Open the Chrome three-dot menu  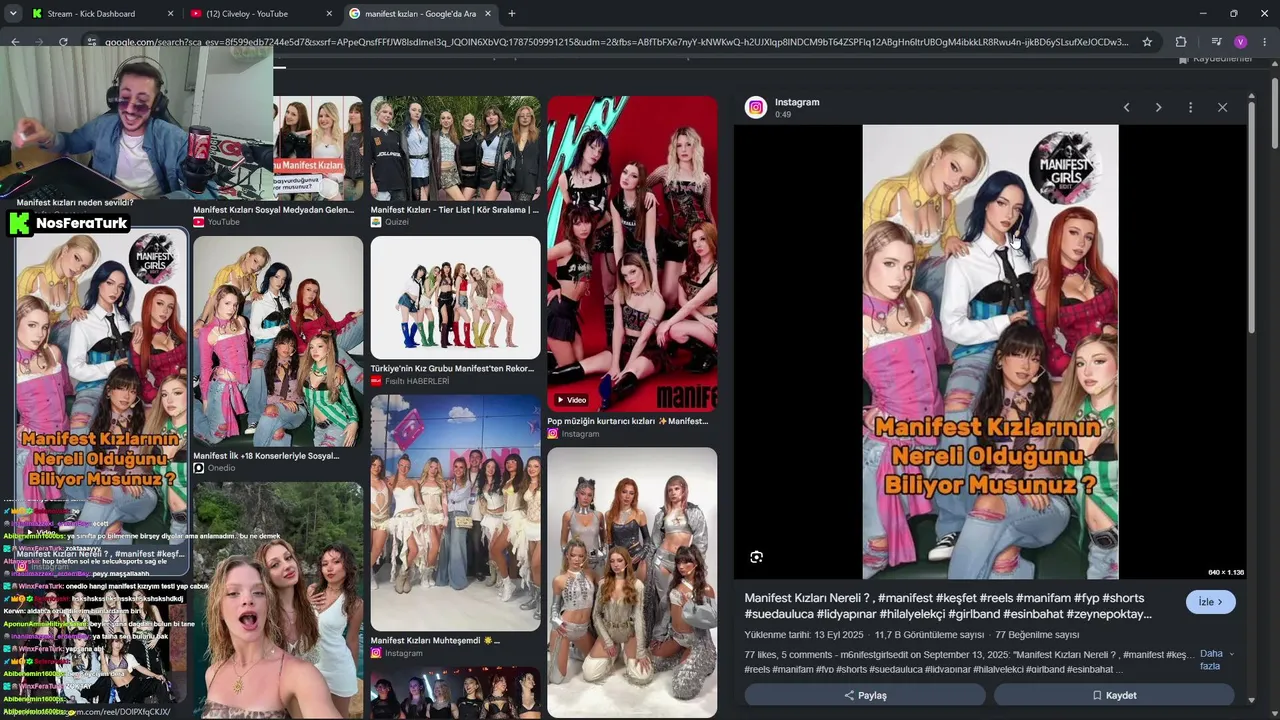(x=1264, y=42)
